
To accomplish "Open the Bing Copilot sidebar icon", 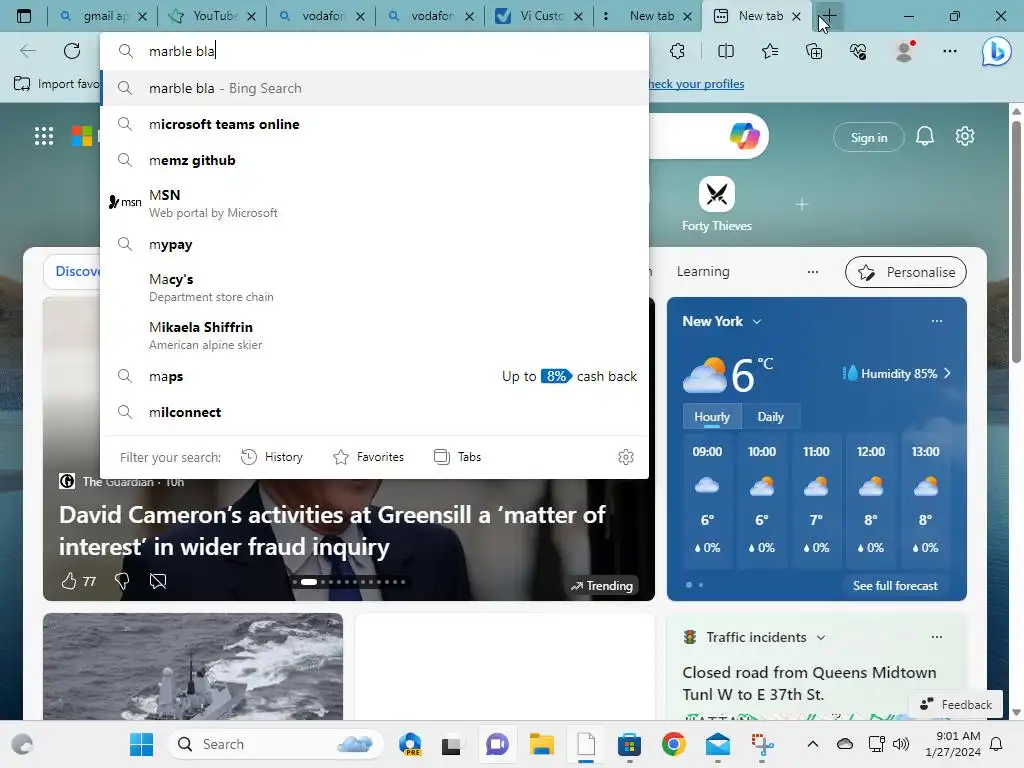I will click(x=996, y=51).
